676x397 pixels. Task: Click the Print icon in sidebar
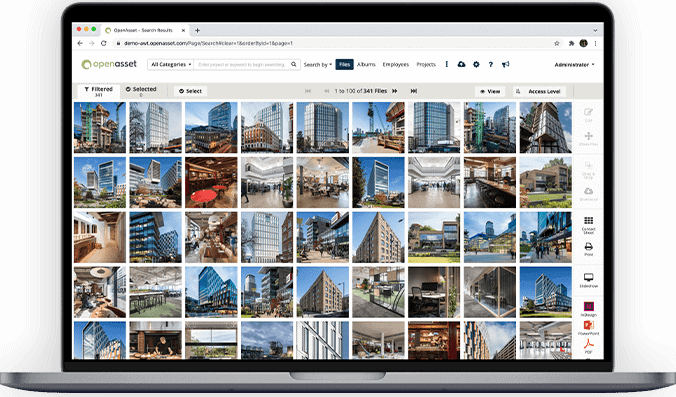[588, 249]
